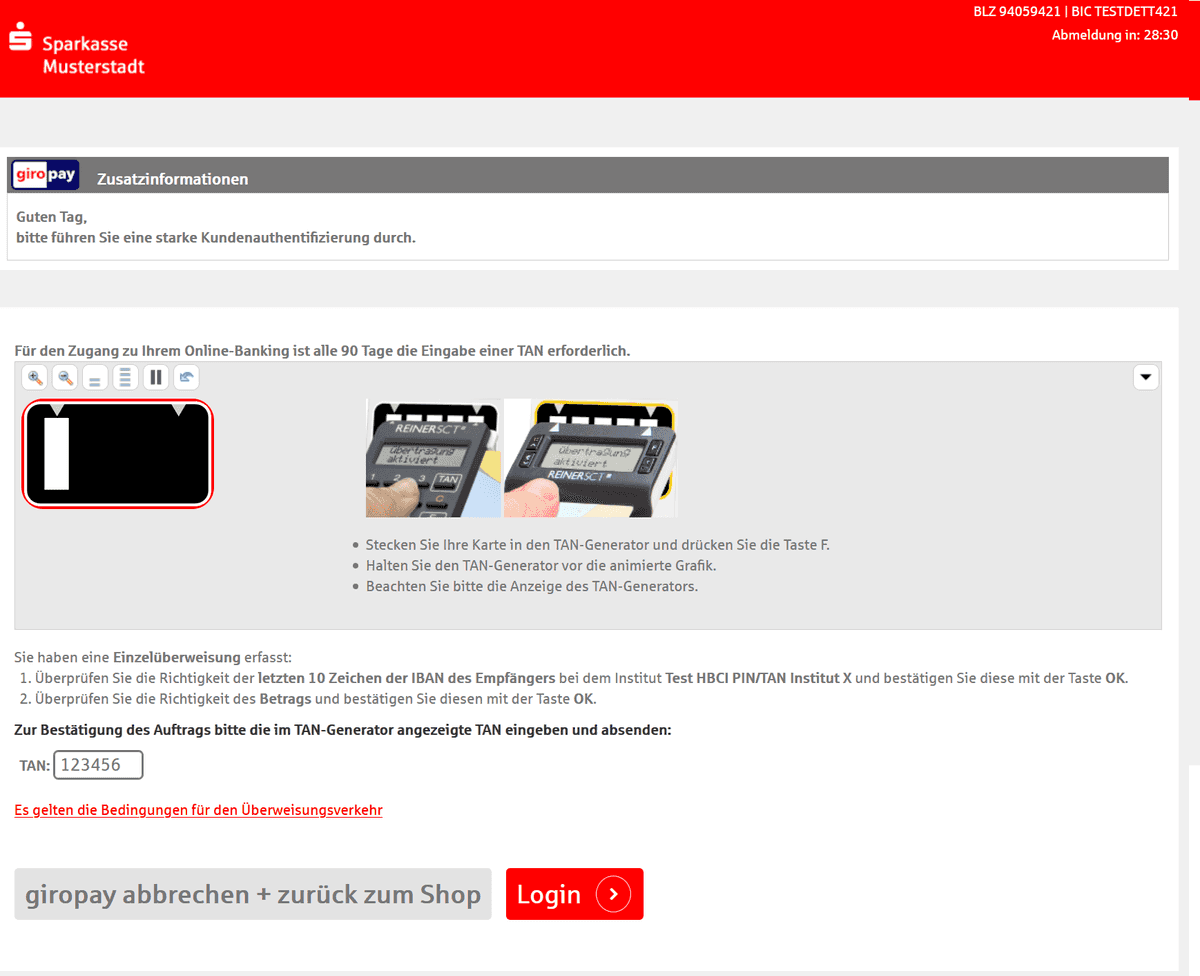
Task: Click the Abmeldung logout countdown timer
Action: click(1114, 35)
